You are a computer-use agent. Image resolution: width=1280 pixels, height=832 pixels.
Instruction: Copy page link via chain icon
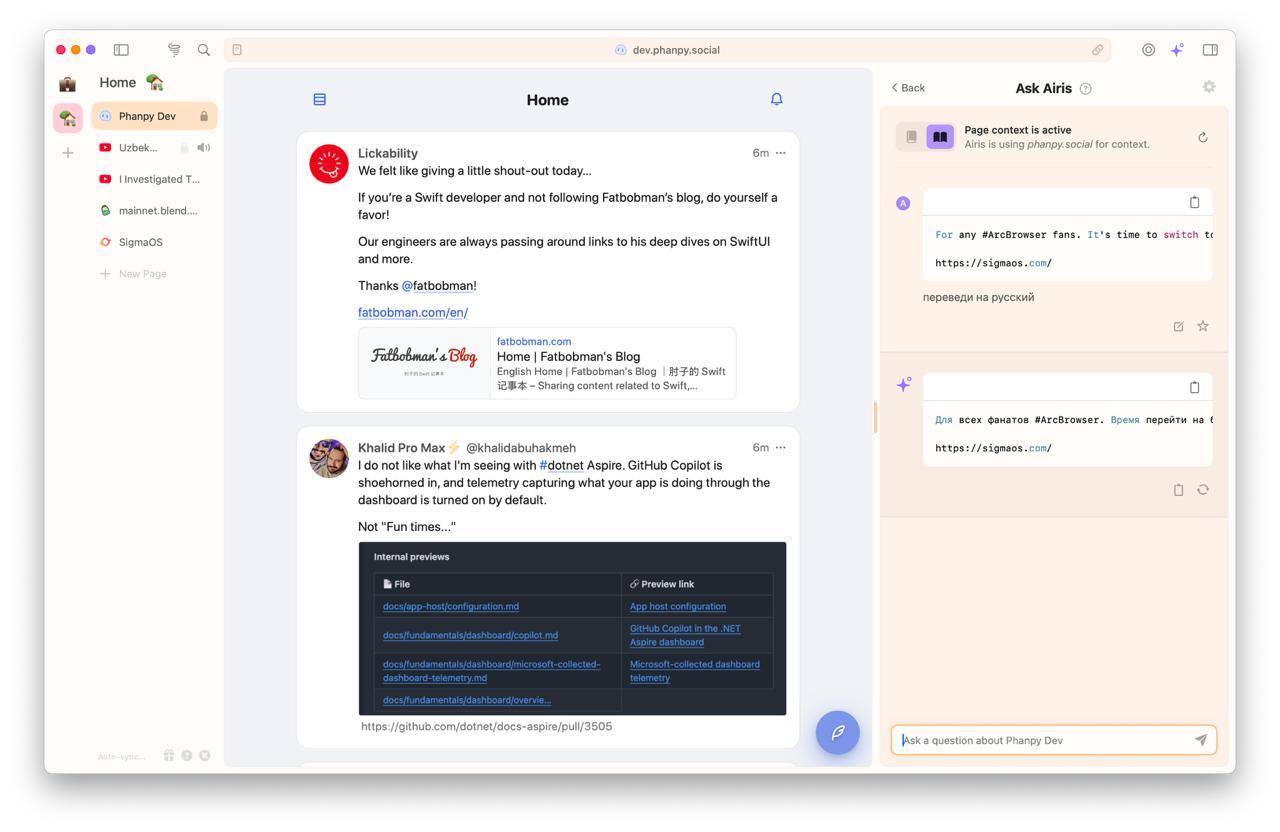click(1097, 50)
